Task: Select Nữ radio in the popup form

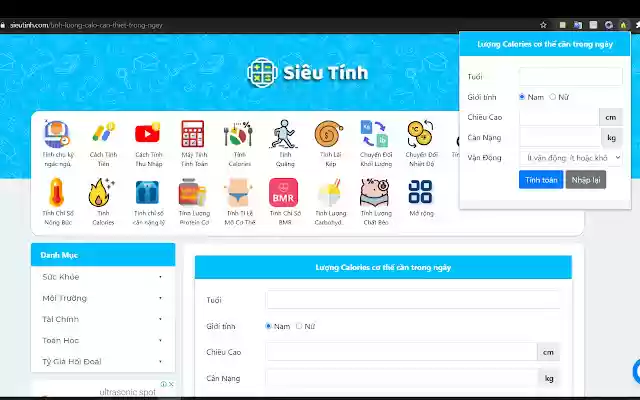Action: pyautogui.click(x=553, y=97)
